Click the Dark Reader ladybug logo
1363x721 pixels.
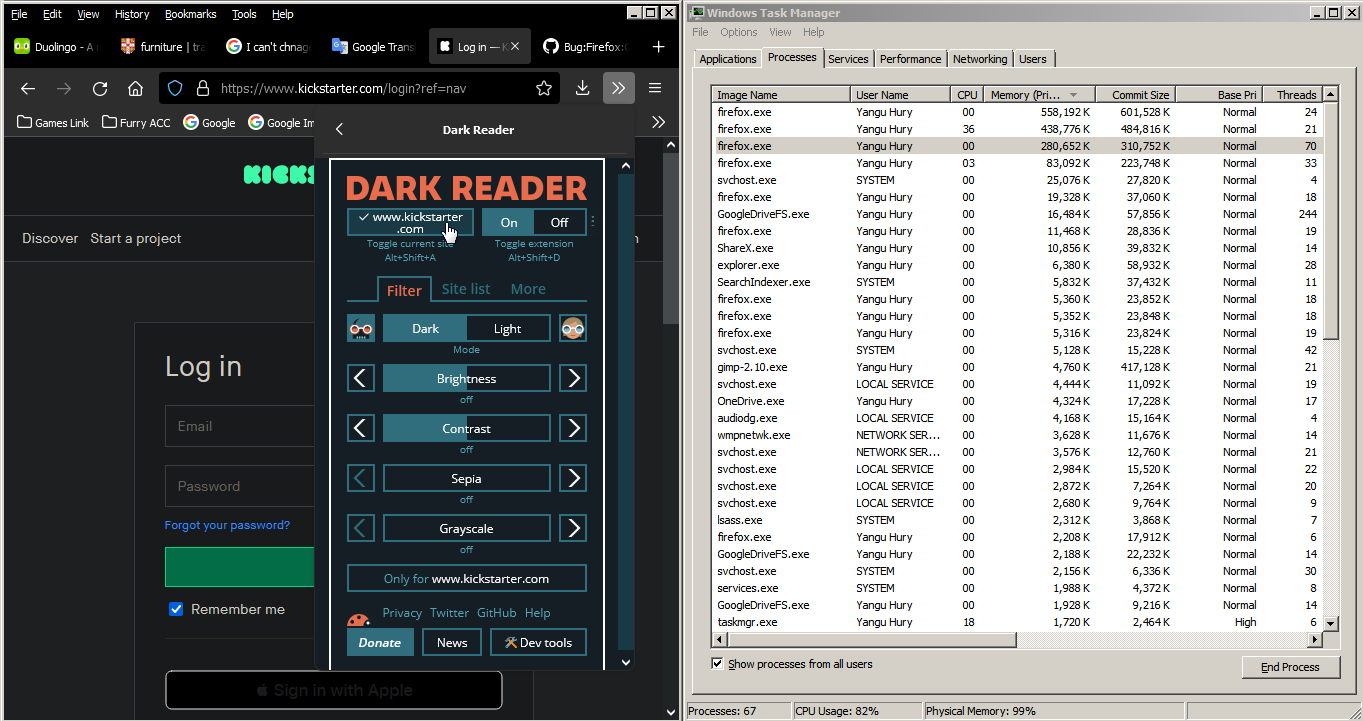pos(359,619)
